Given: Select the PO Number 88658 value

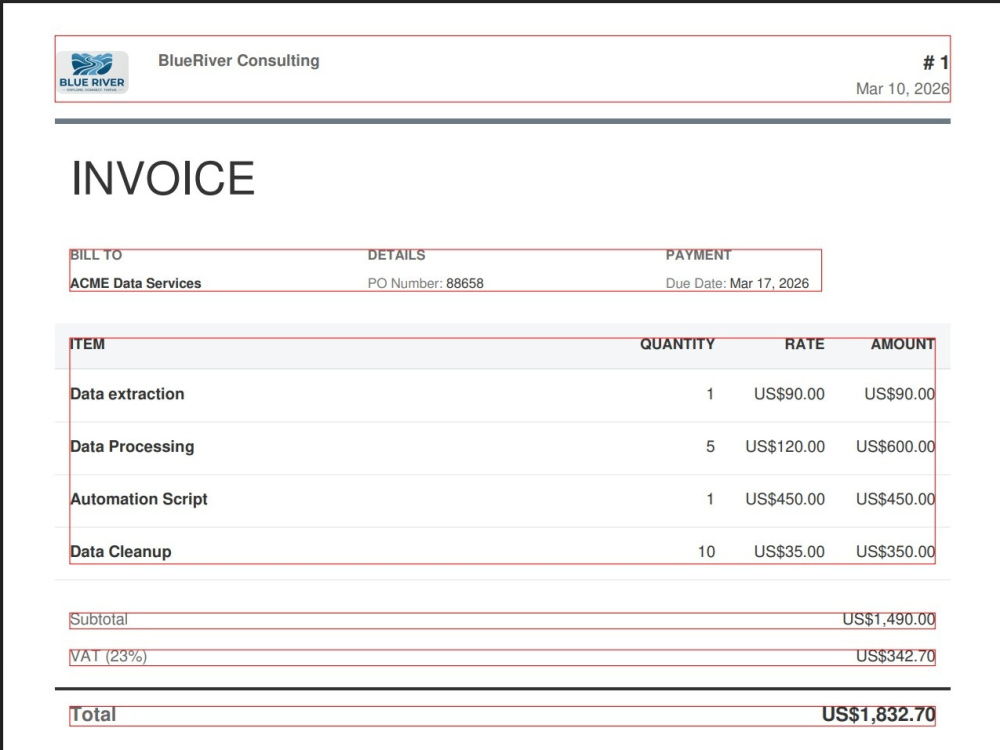Looking at the screenshot, I should pyautogui.click(x=464, y=283).
